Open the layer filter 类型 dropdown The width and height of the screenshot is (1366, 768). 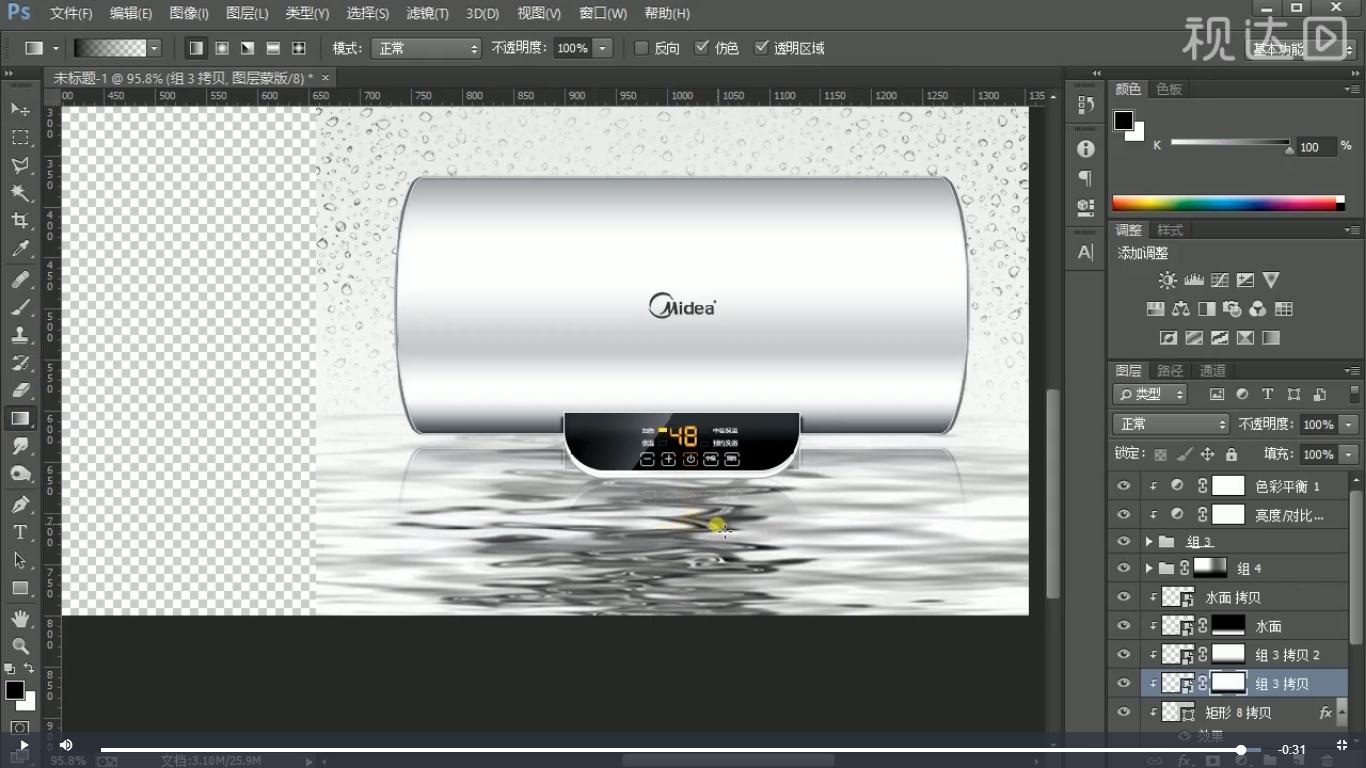pyautogui.click(x=1150, y=394)
